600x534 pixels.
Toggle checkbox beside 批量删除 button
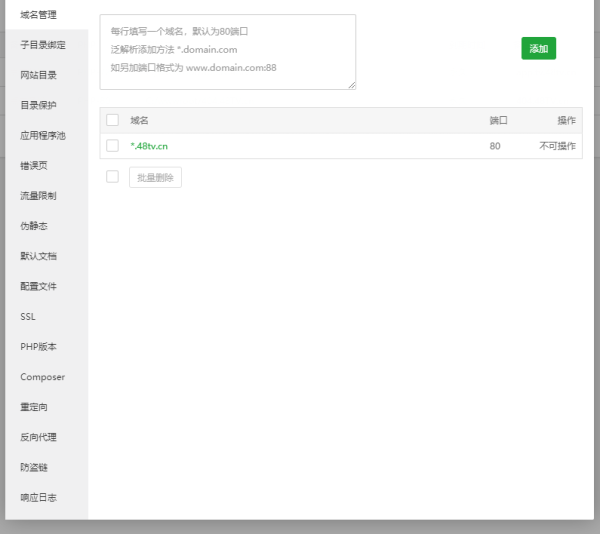[112, 177]
